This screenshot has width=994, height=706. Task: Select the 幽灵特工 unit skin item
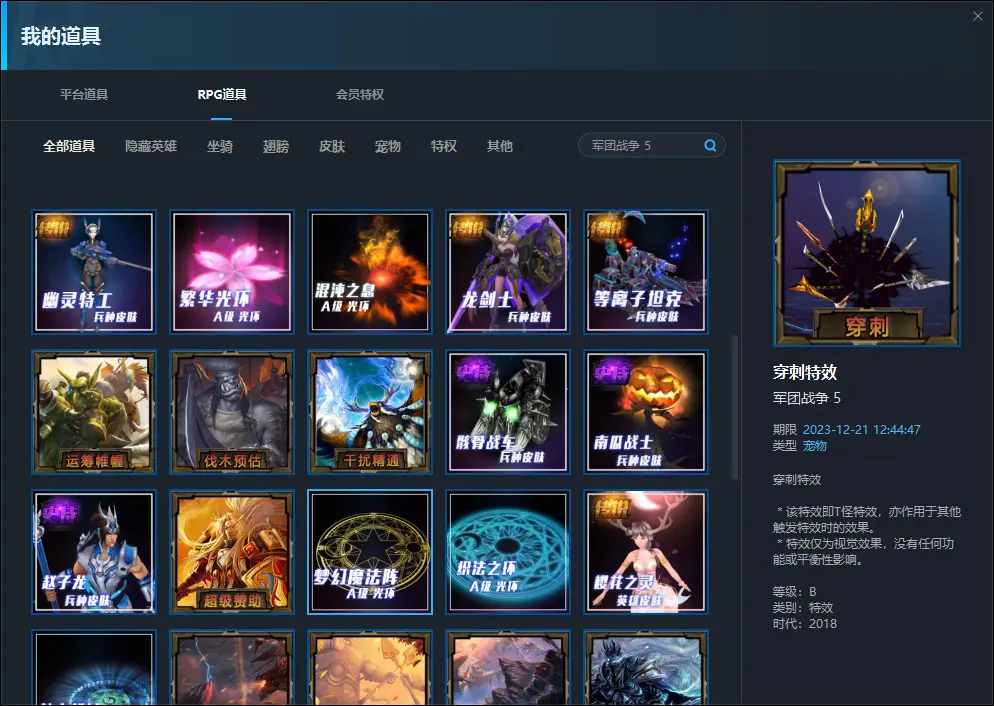pyautogui.click(x=94, y=272)
